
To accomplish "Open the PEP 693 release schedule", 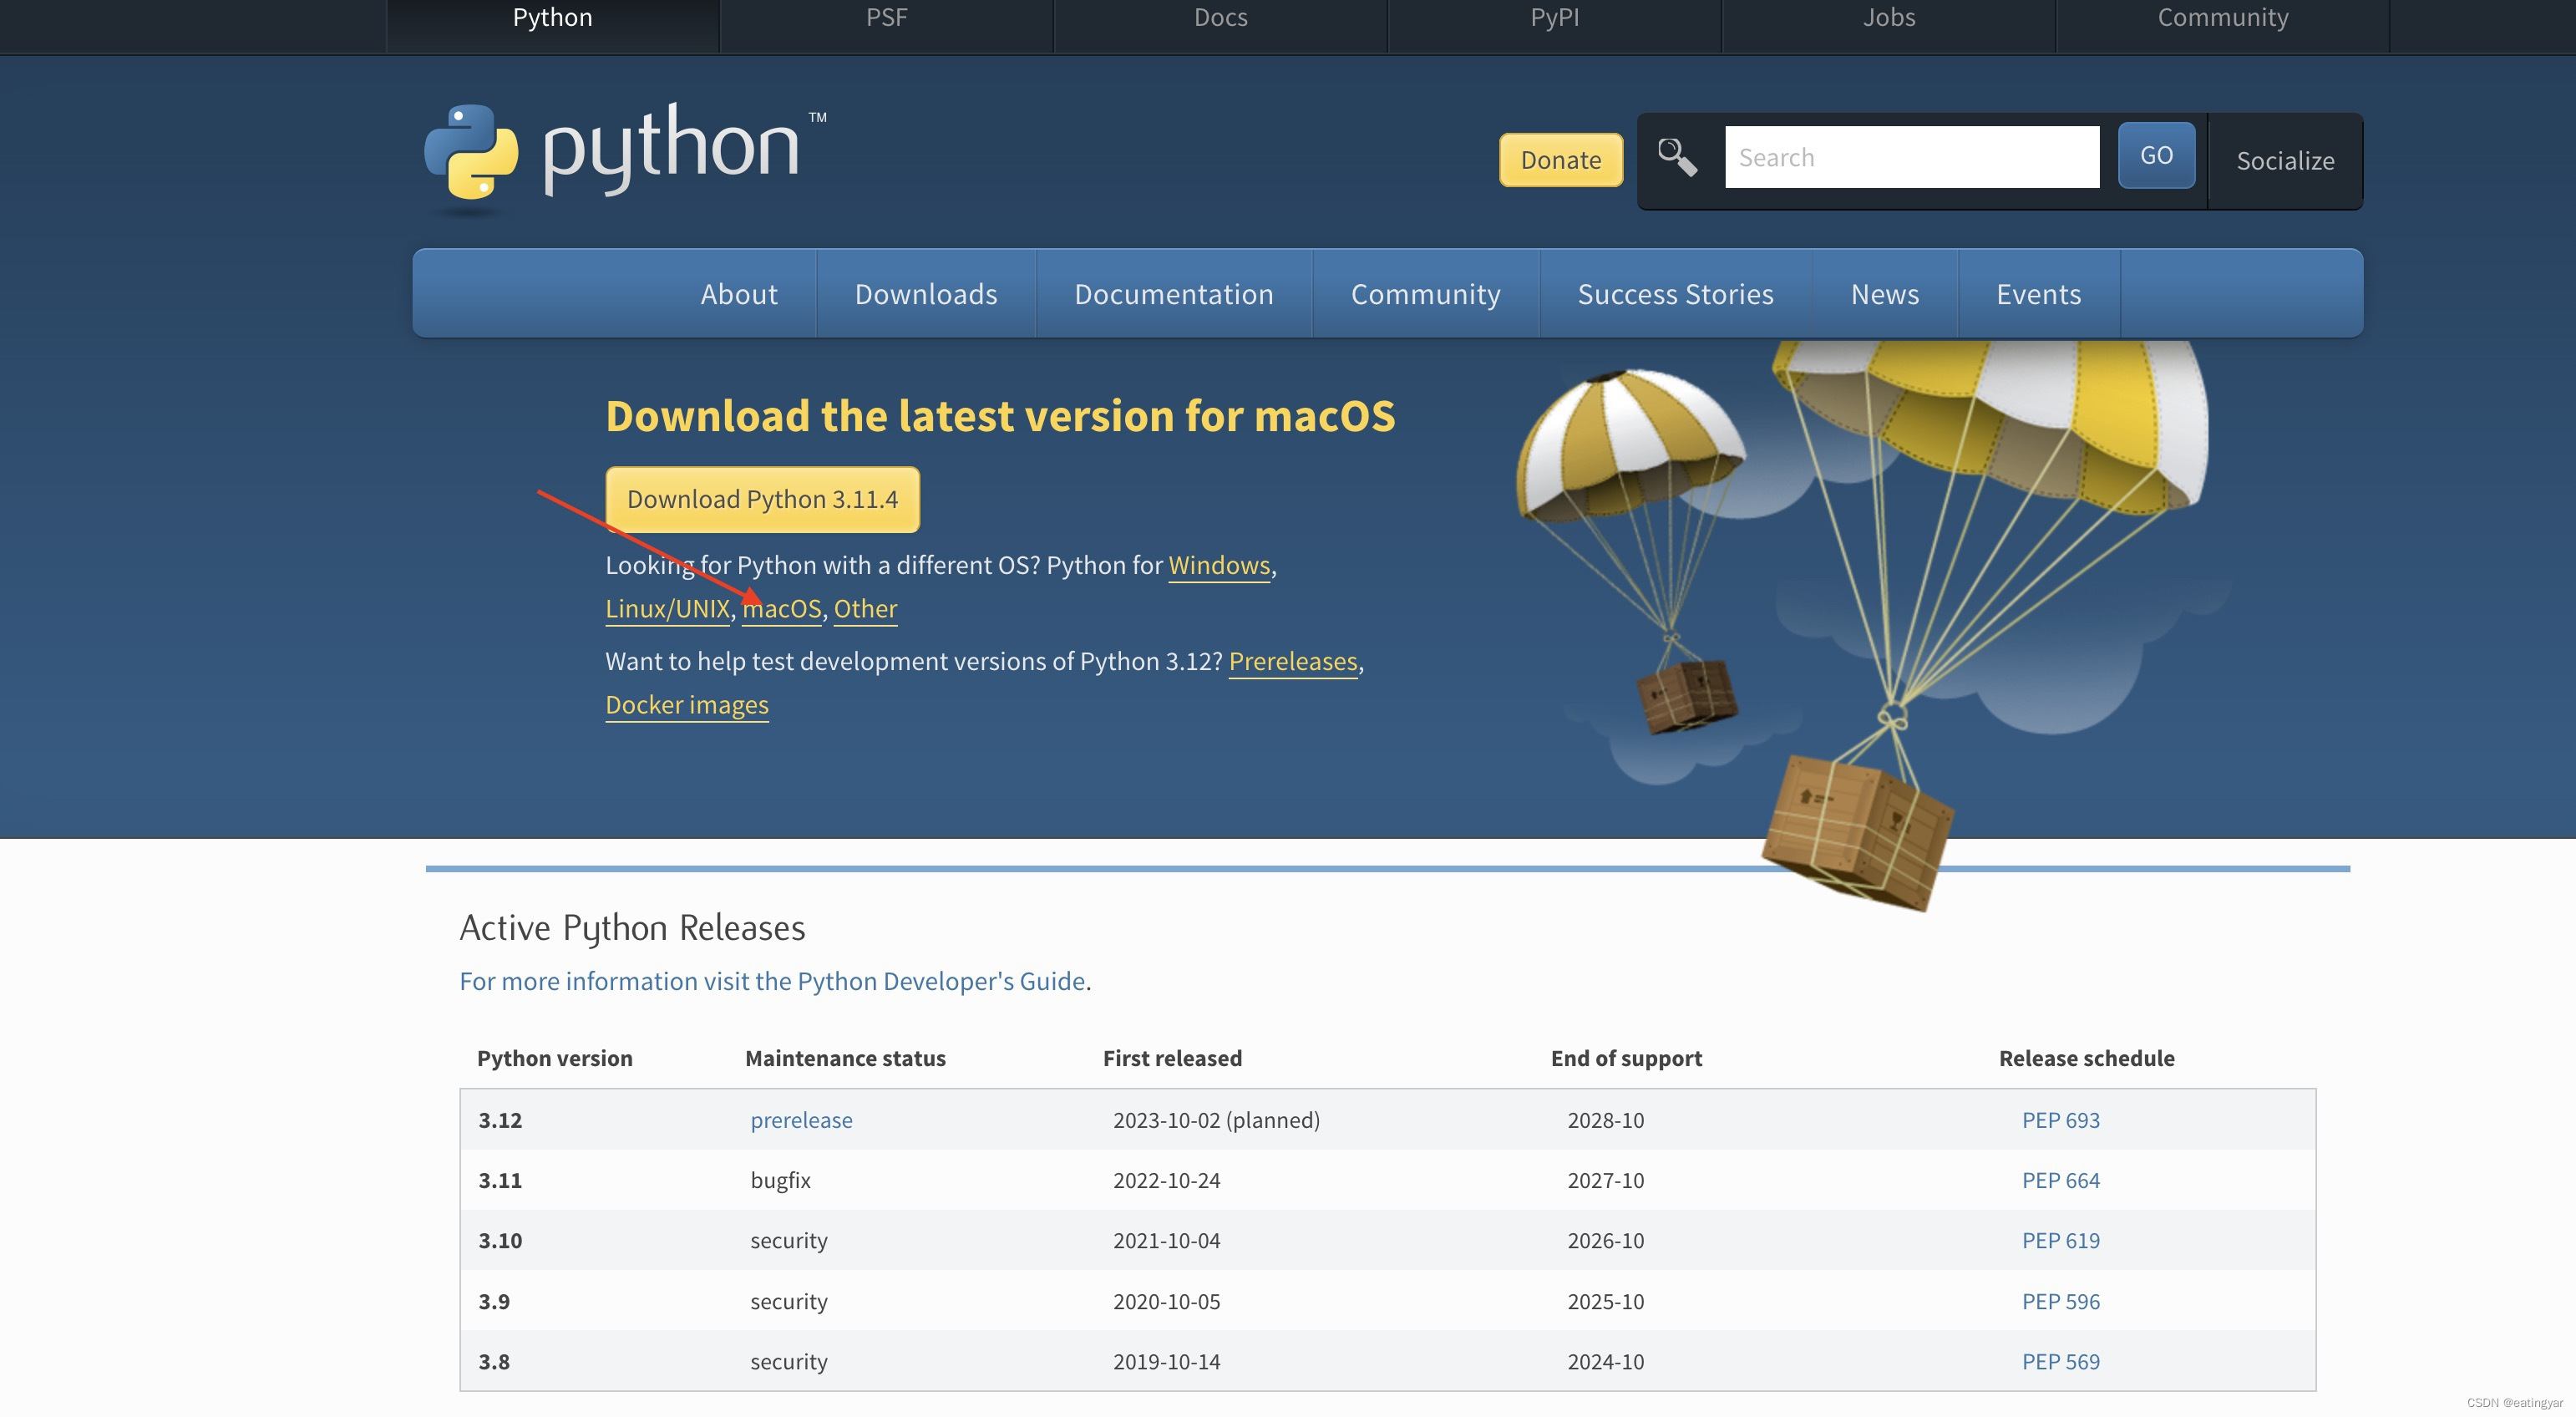I will click(x=2060, y=1120).
